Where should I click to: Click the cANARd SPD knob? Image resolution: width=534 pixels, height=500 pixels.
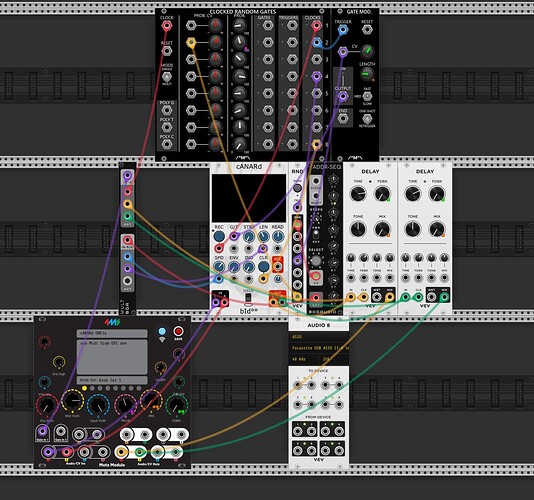coord(219,267)
